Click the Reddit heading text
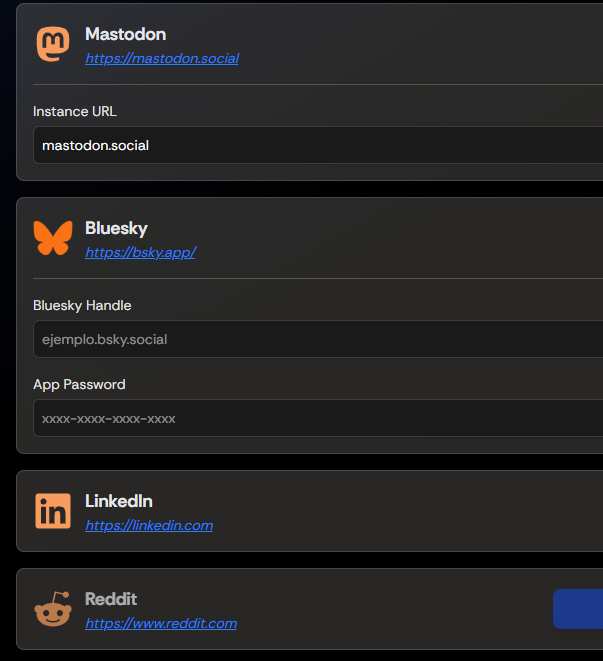Image resolution: width=603 pixels, height=661 pixels. tap(111, 599)
